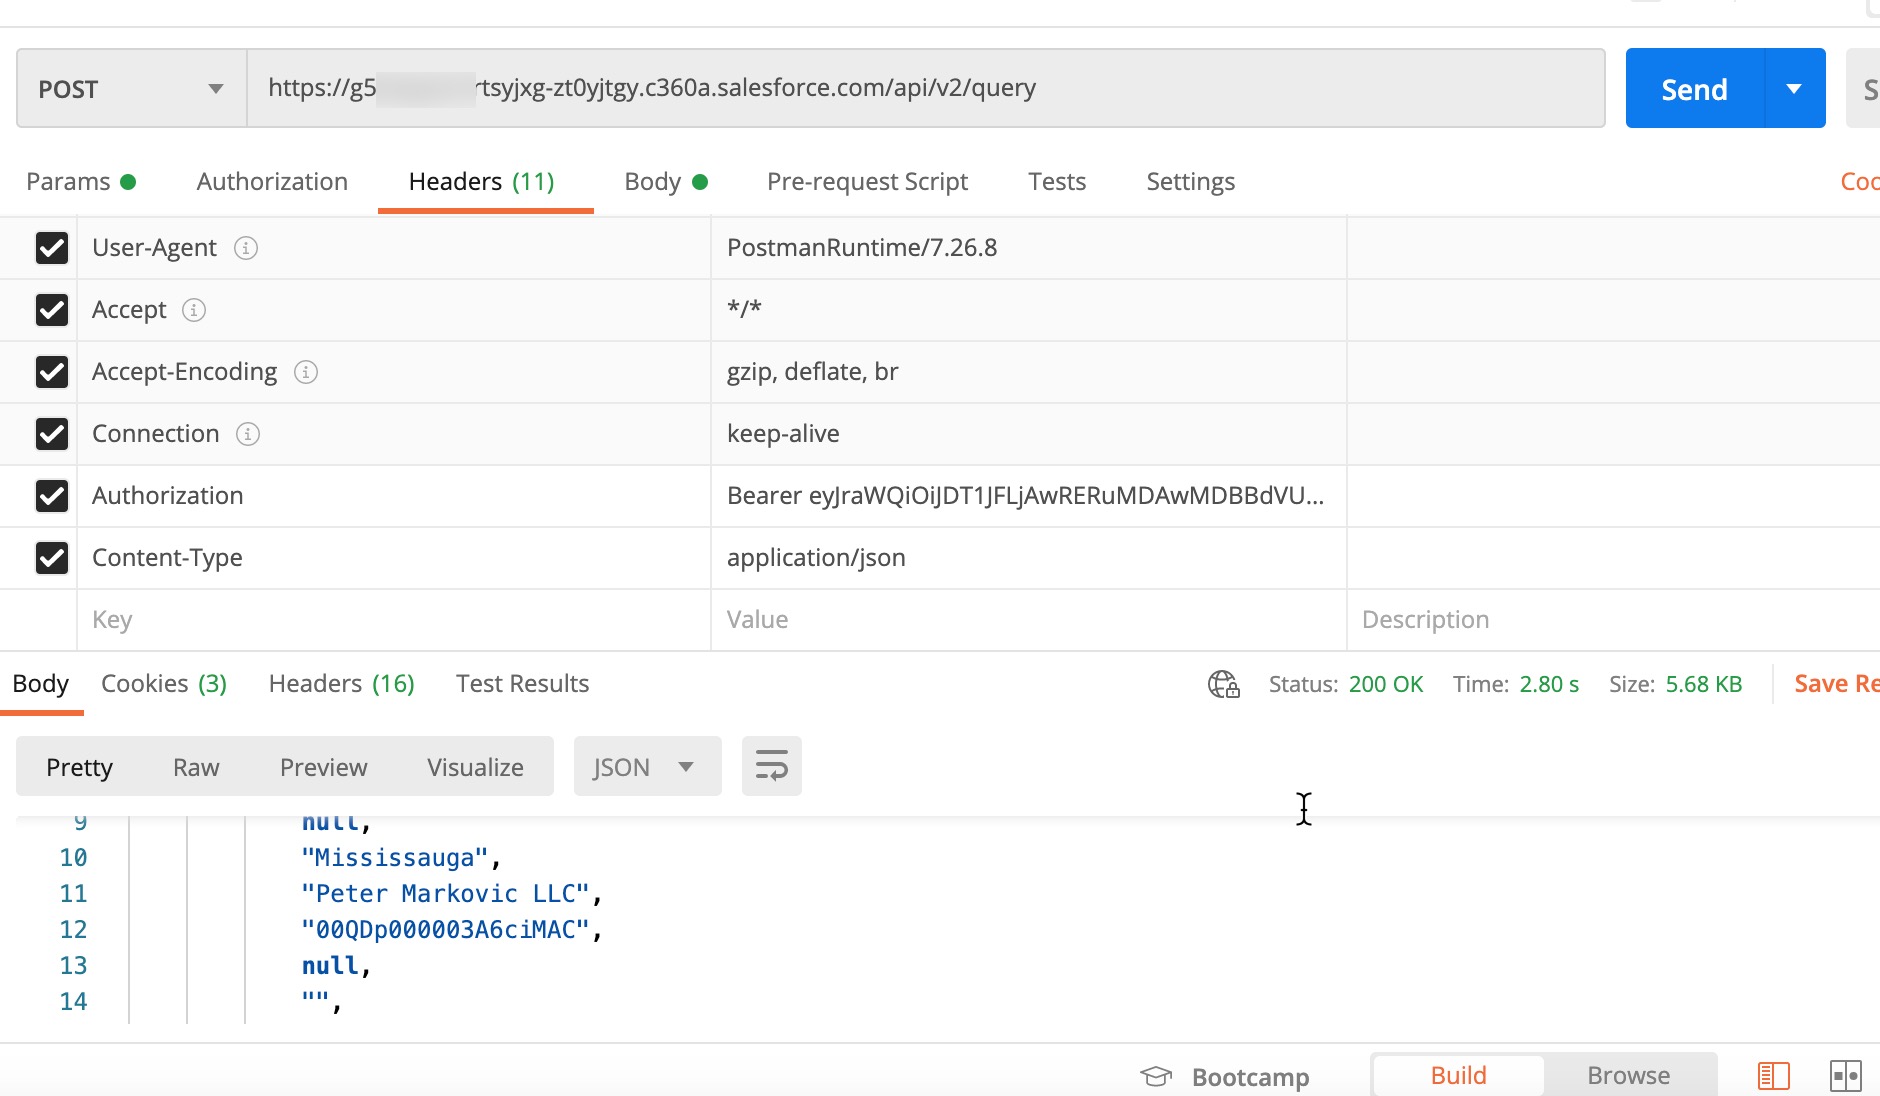The height and width of the screenshot is (1096, 1880).
Task: Open the POST method dropdown
Action: tap(131, 89)
